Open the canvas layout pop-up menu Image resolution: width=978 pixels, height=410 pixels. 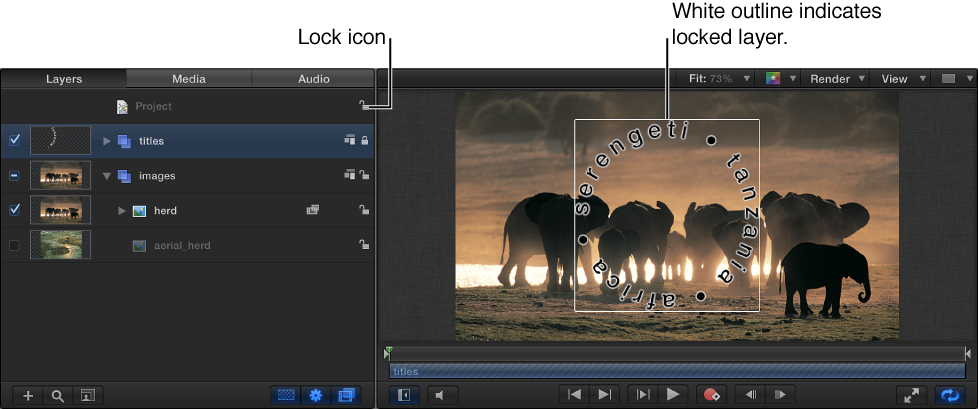pyautogui.click(x=956, y=79)
